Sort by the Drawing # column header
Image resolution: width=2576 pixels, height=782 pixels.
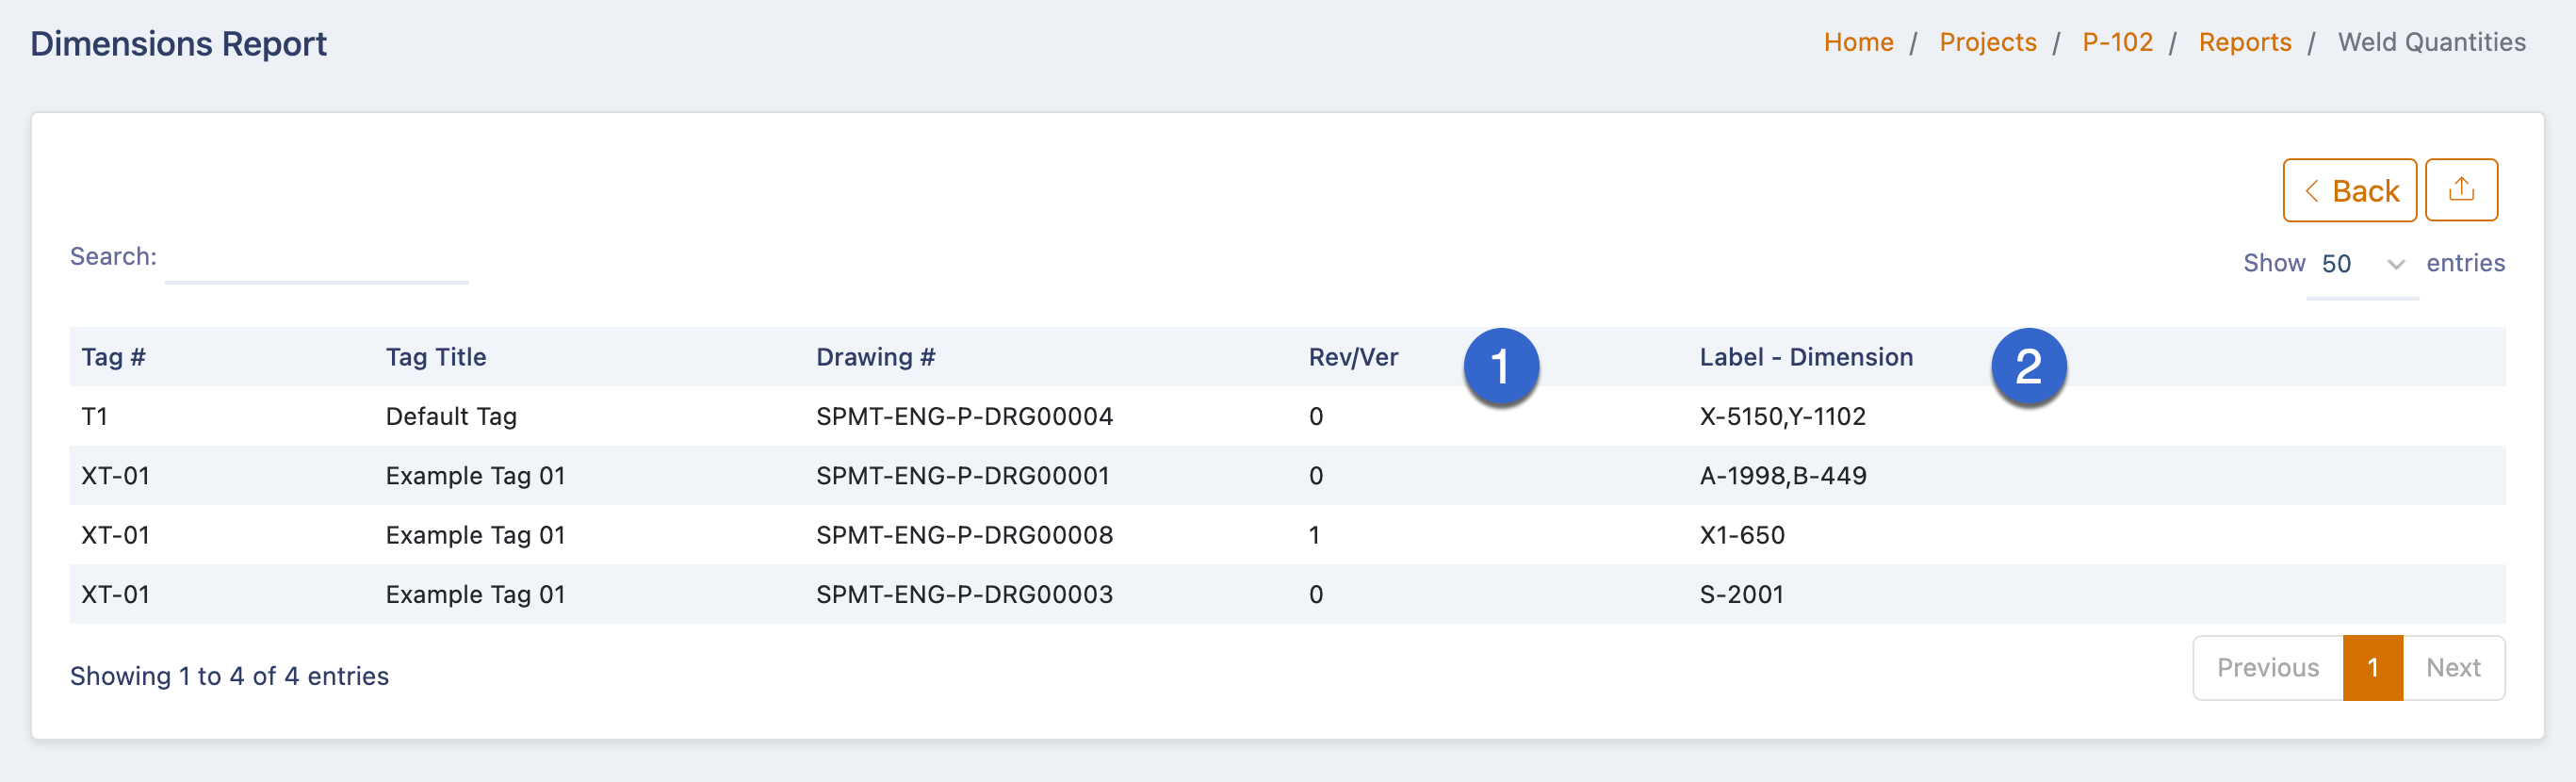875,357
